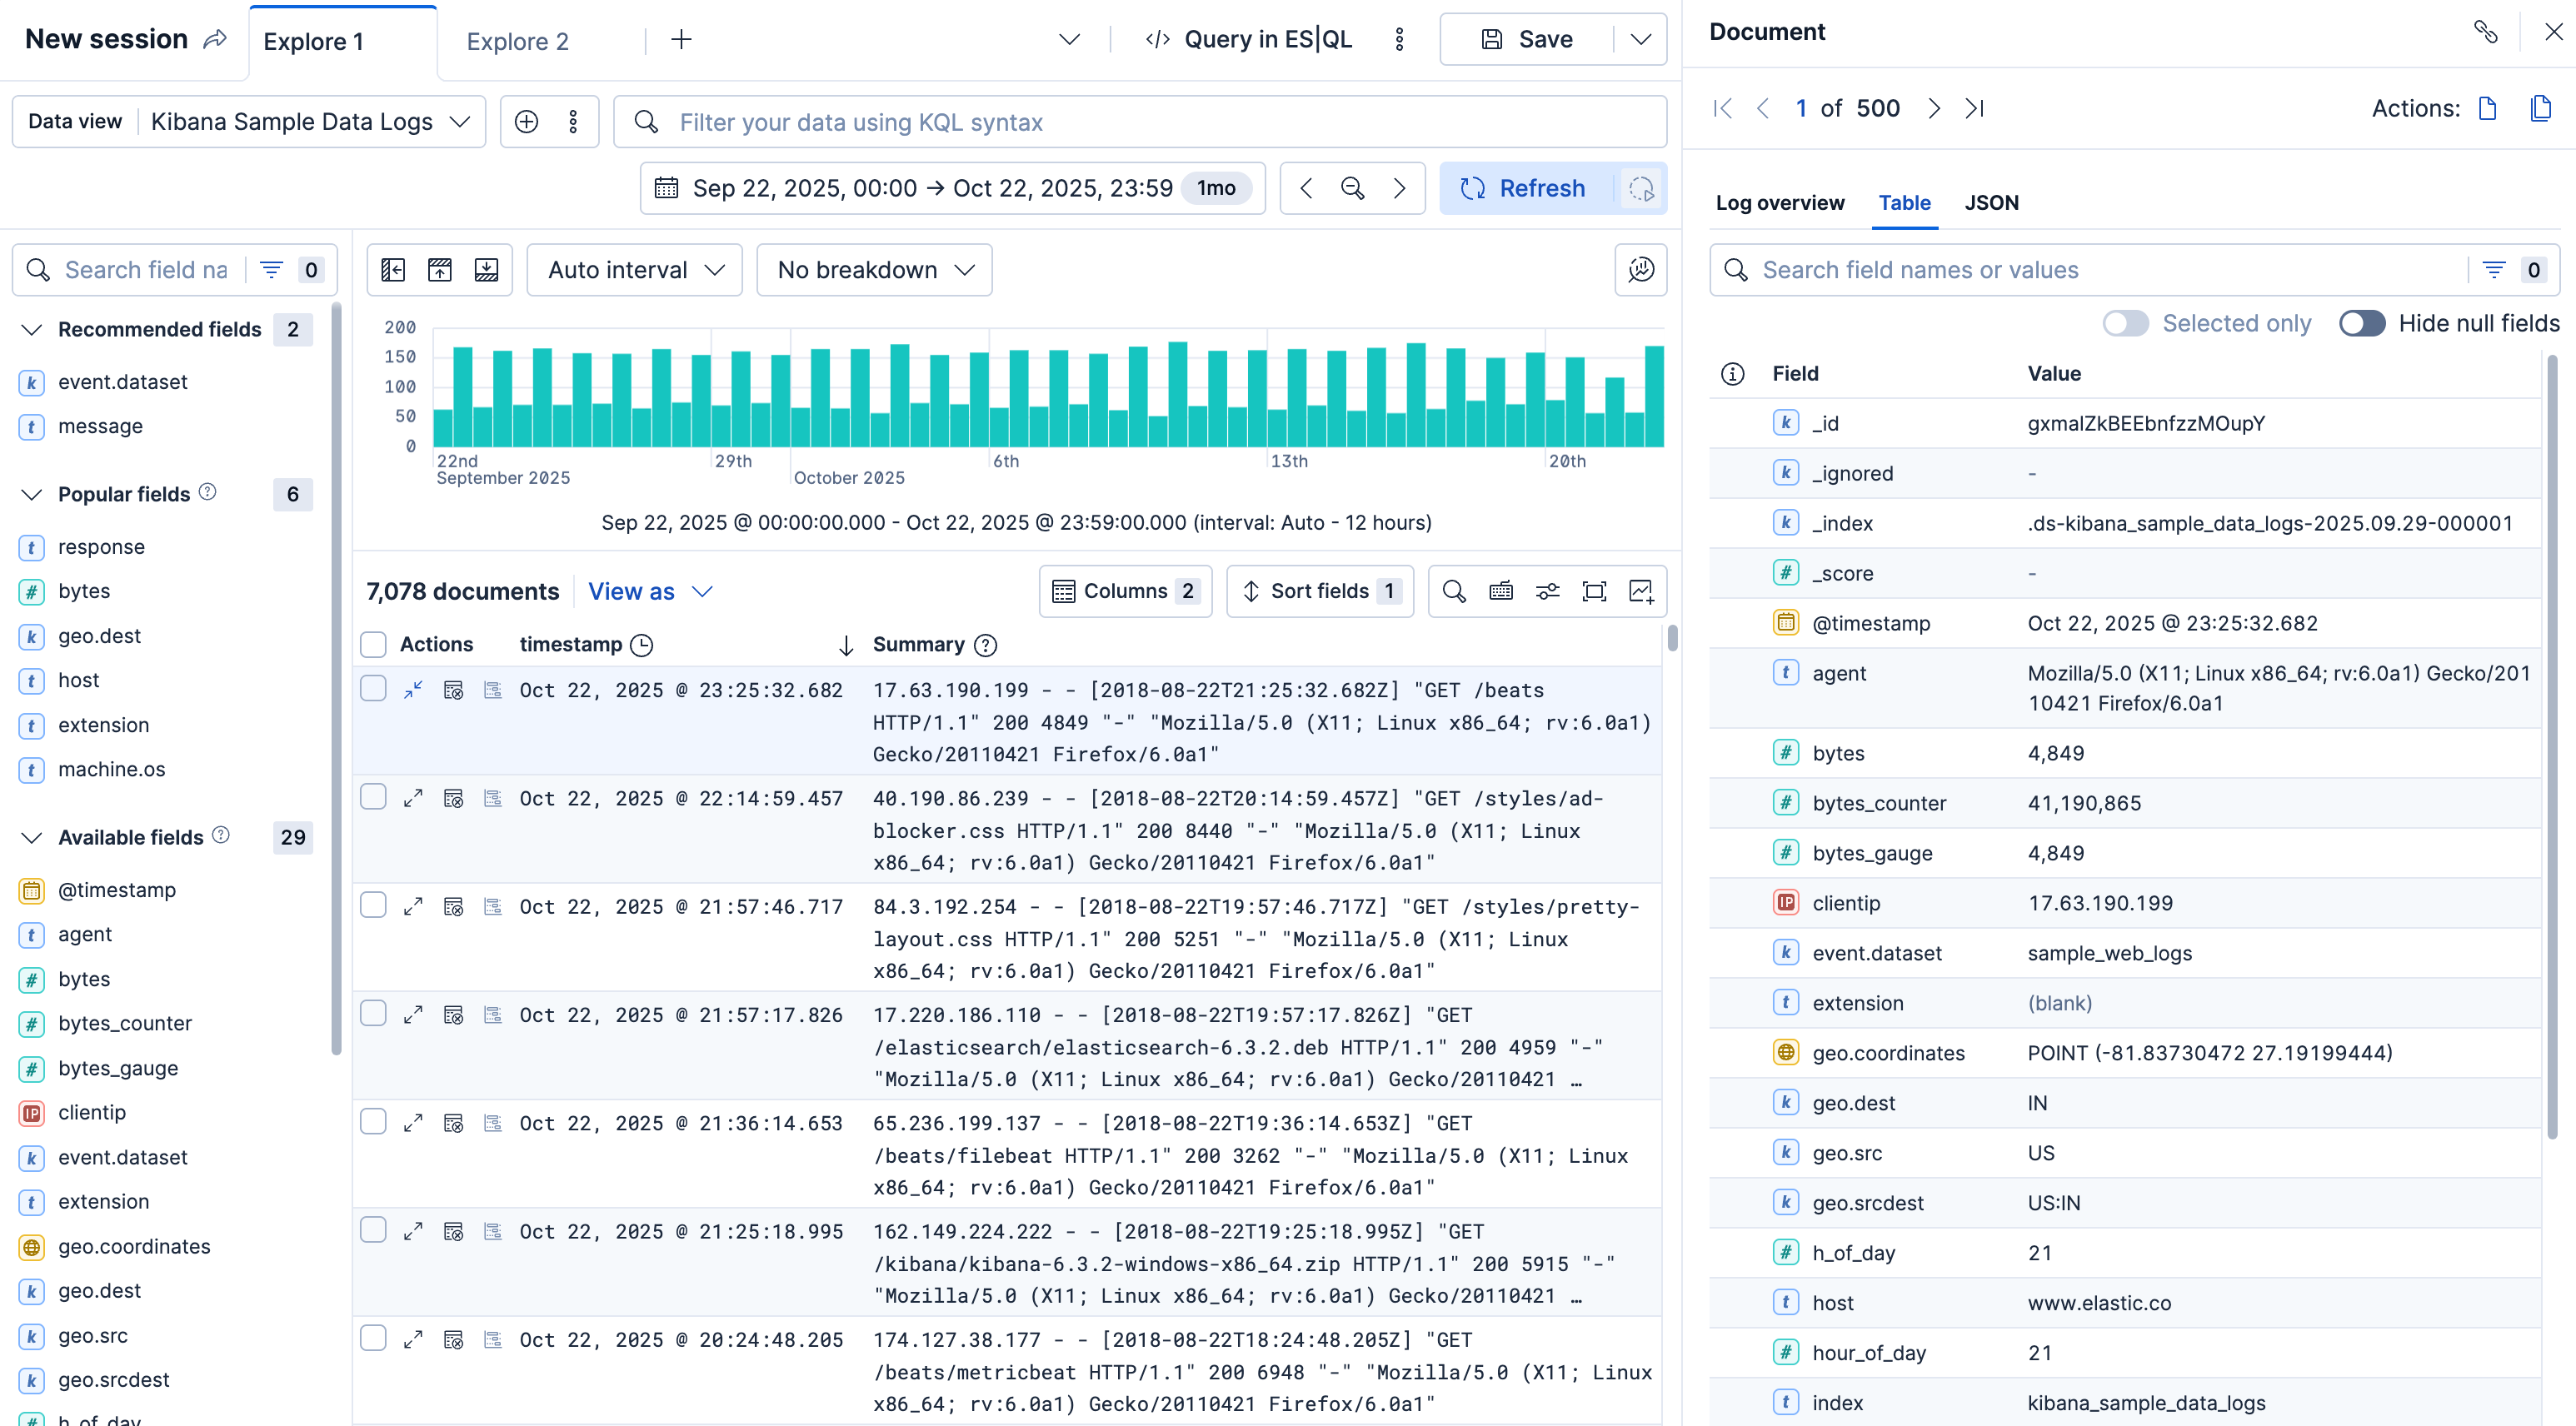The image size is (2576, 1426).
Task: Open the tabs list chevron near Explore 2
Action: pyautogui.click(x=1069, y=39)
